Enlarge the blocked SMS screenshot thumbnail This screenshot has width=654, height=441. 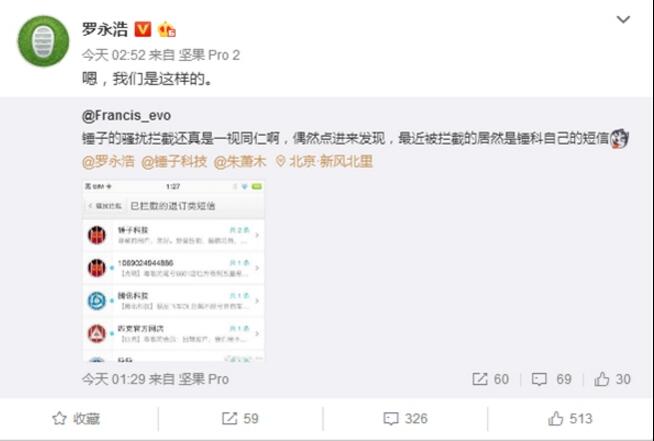[x=174, y=271]
